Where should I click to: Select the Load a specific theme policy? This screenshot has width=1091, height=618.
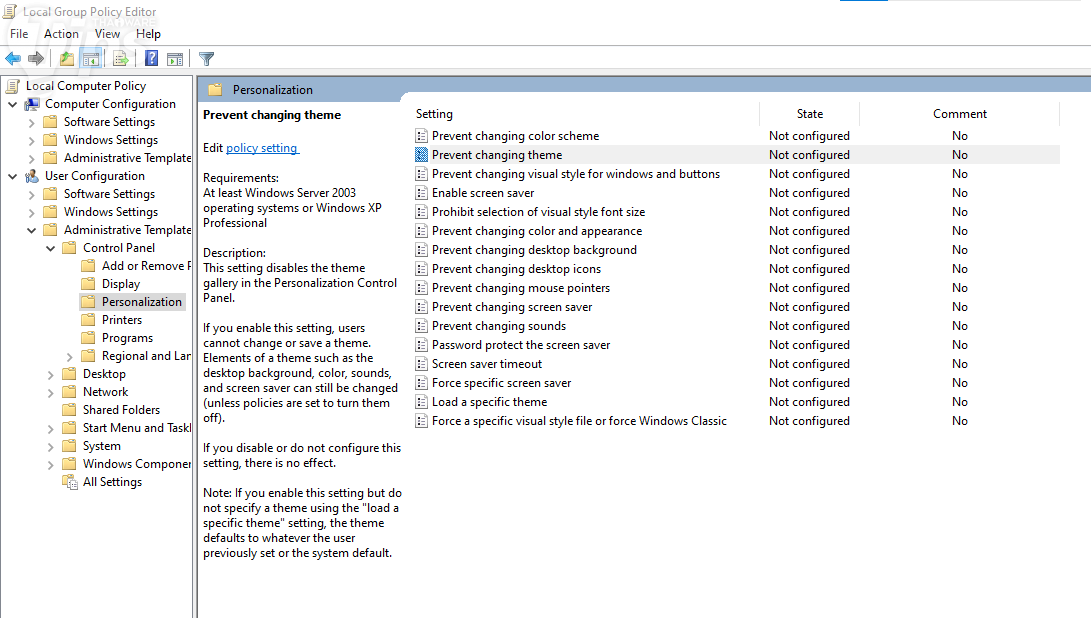489,402
